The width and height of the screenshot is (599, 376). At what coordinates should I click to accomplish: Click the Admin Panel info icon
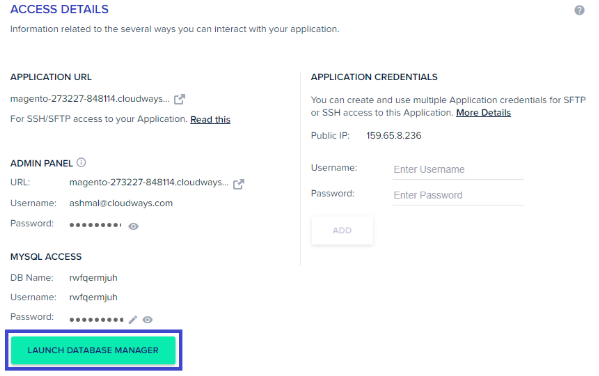tap(81, 162)
